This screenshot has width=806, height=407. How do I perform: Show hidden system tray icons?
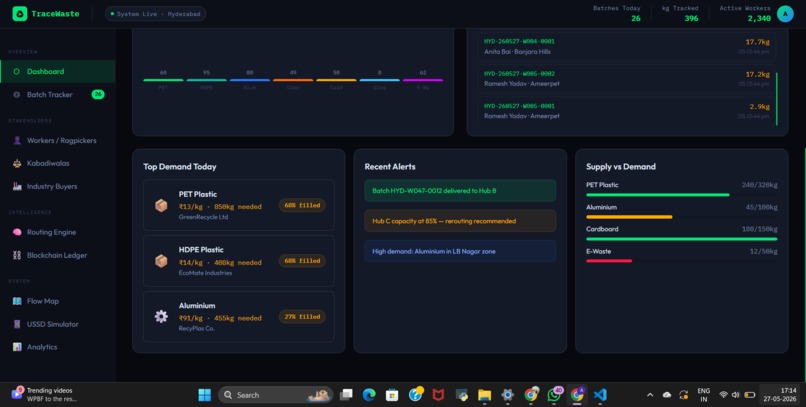(x=650, y=395)
